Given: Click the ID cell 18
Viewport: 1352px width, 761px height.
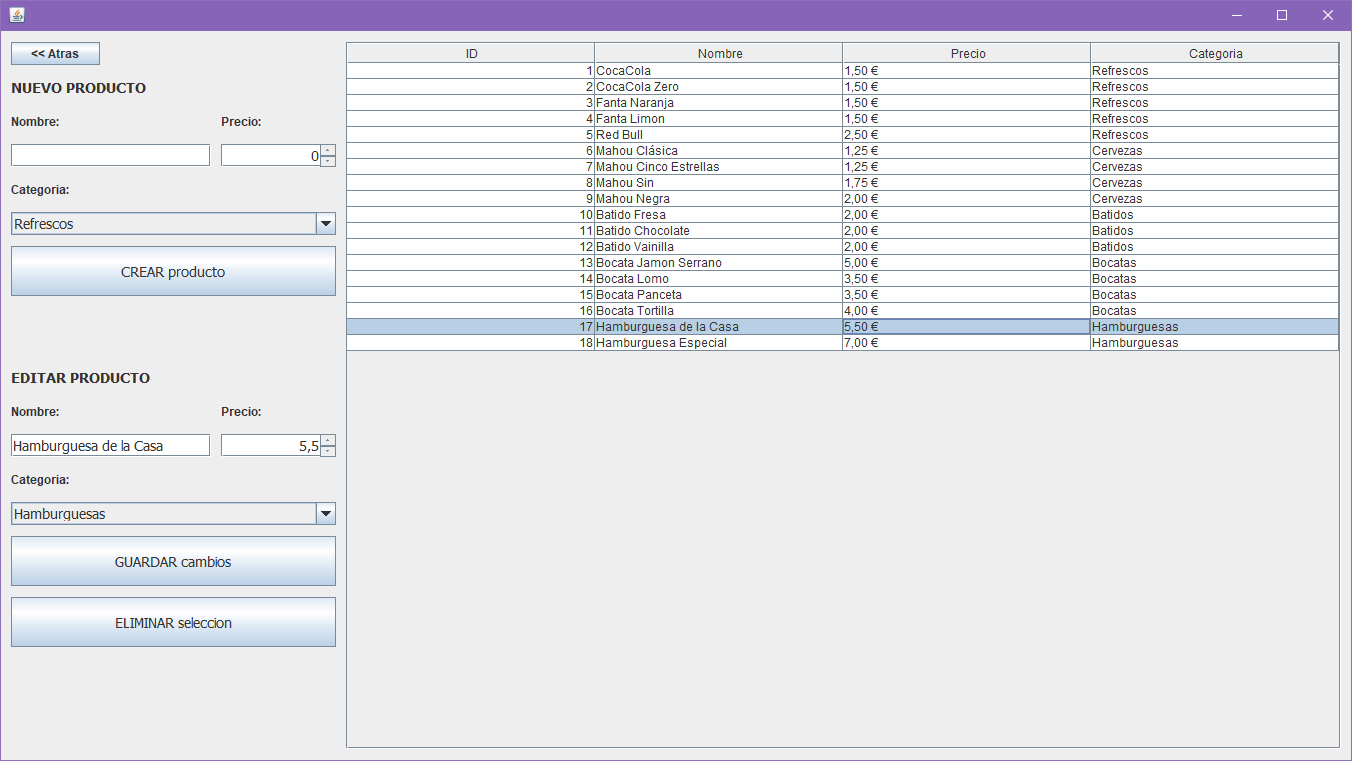Looking at the screenshot, I should 471,343.
